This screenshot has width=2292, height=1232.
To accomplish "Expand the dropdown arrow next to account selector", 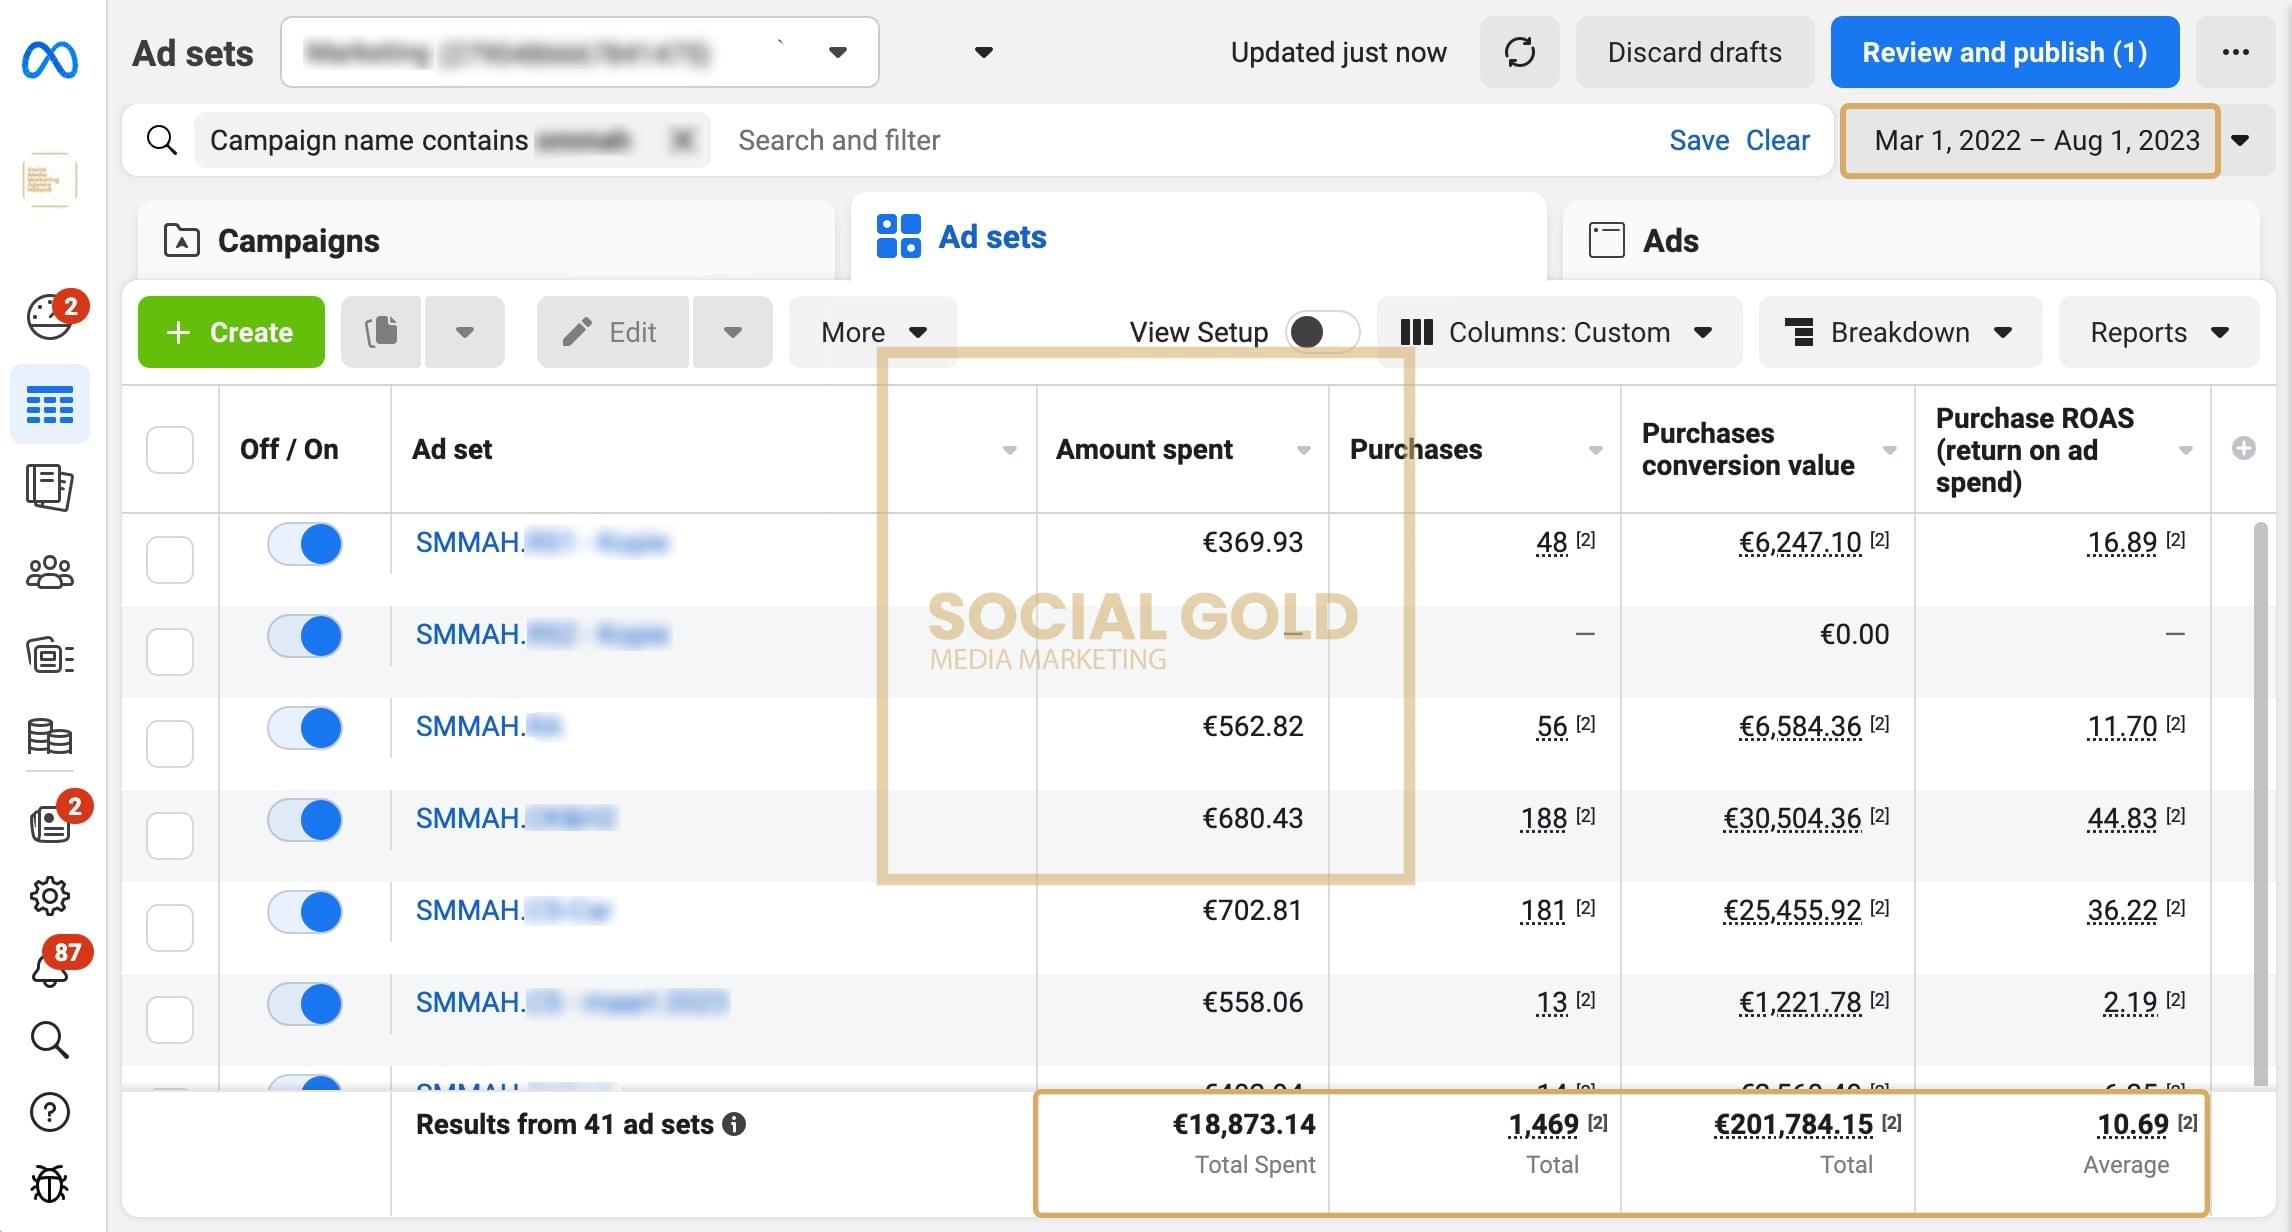I will click(x=984, y=52).
